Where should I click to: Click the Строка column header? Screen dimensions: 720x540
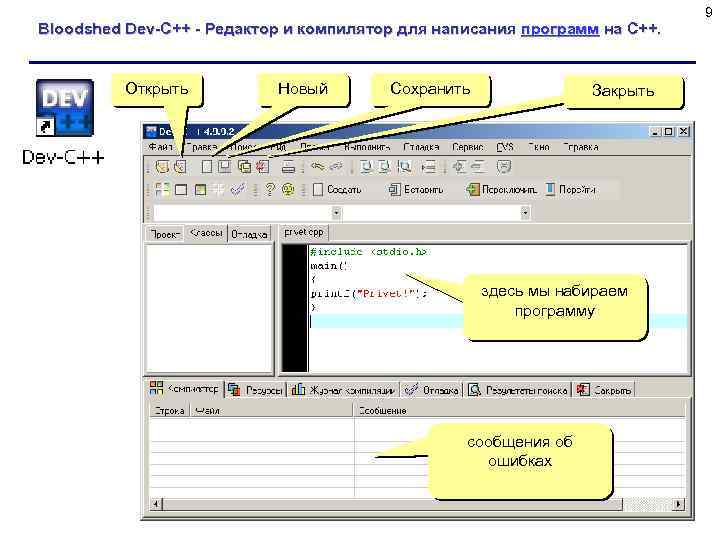pyautogui.click(x=169, y=411)
